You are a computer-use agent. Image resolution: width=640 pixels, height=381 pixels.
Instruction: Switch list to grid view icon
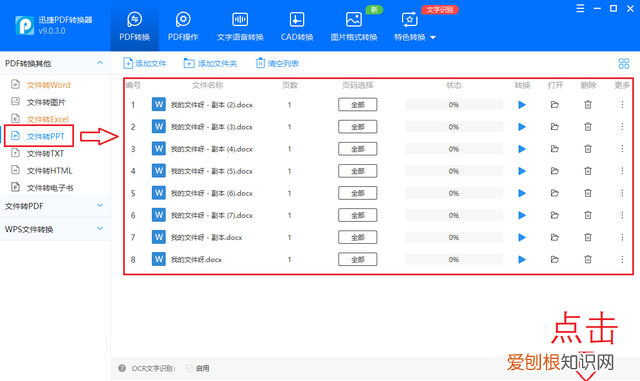click(x=624, y=64)
